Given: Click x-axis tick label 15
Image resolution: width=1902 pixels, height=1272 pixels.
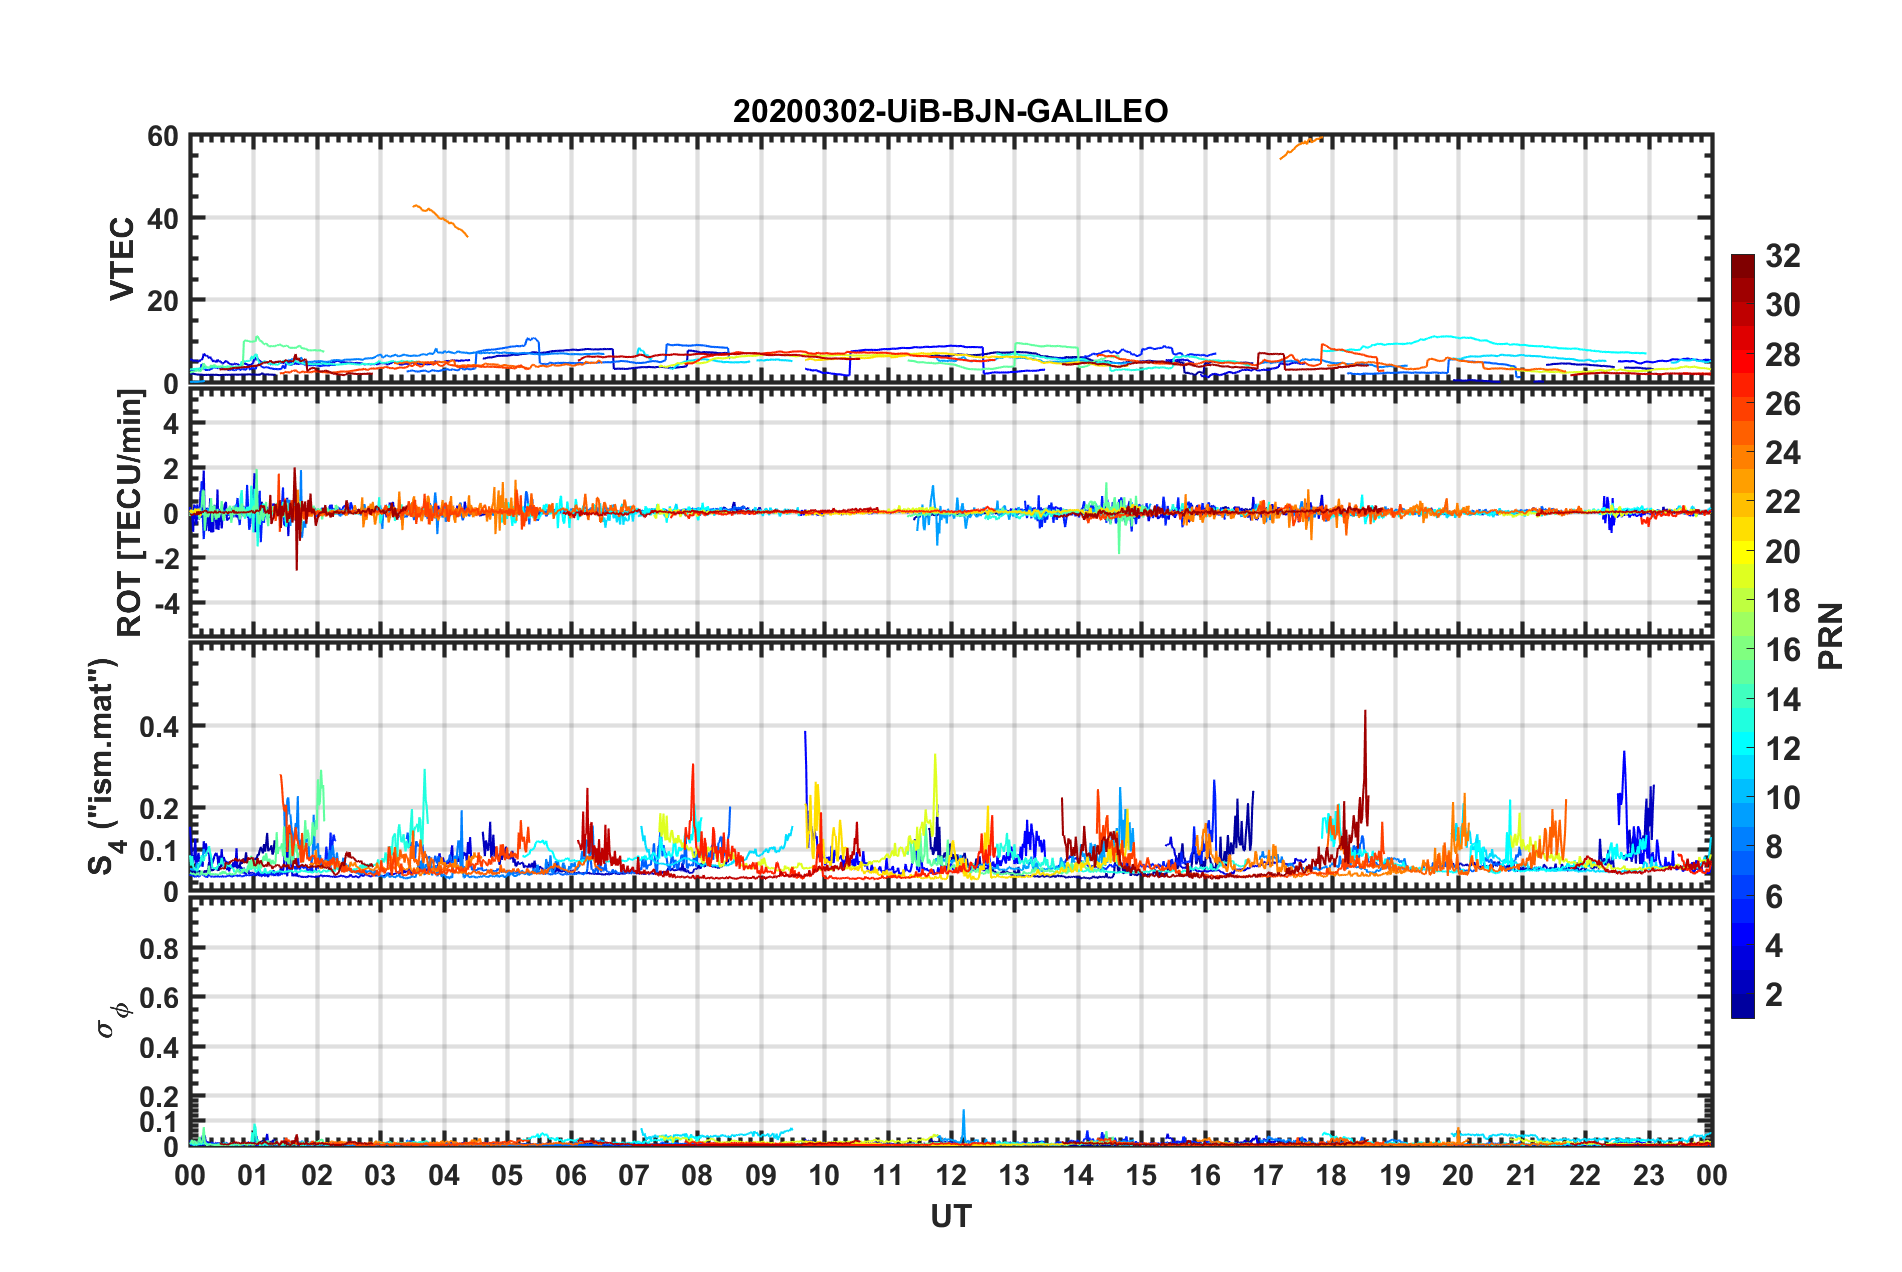Looking at the screenshot, I should point(1141,1175).
